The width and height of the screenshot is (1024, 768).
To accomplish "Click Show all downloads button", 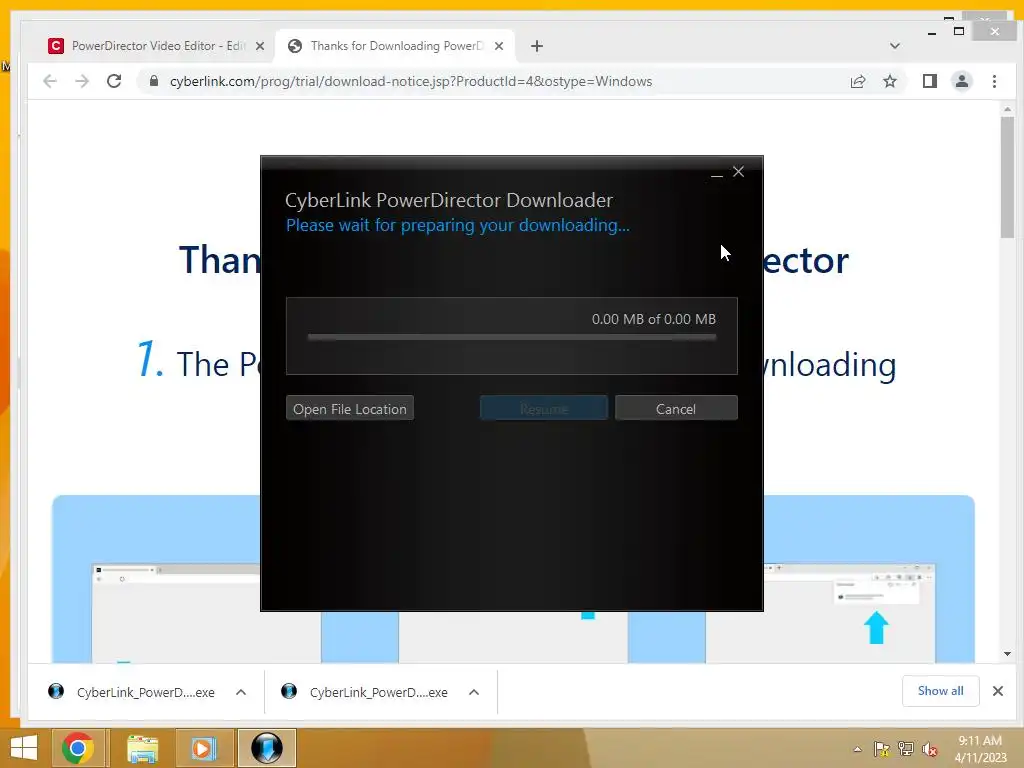I will pyautogui.click(x=940, y=691).
